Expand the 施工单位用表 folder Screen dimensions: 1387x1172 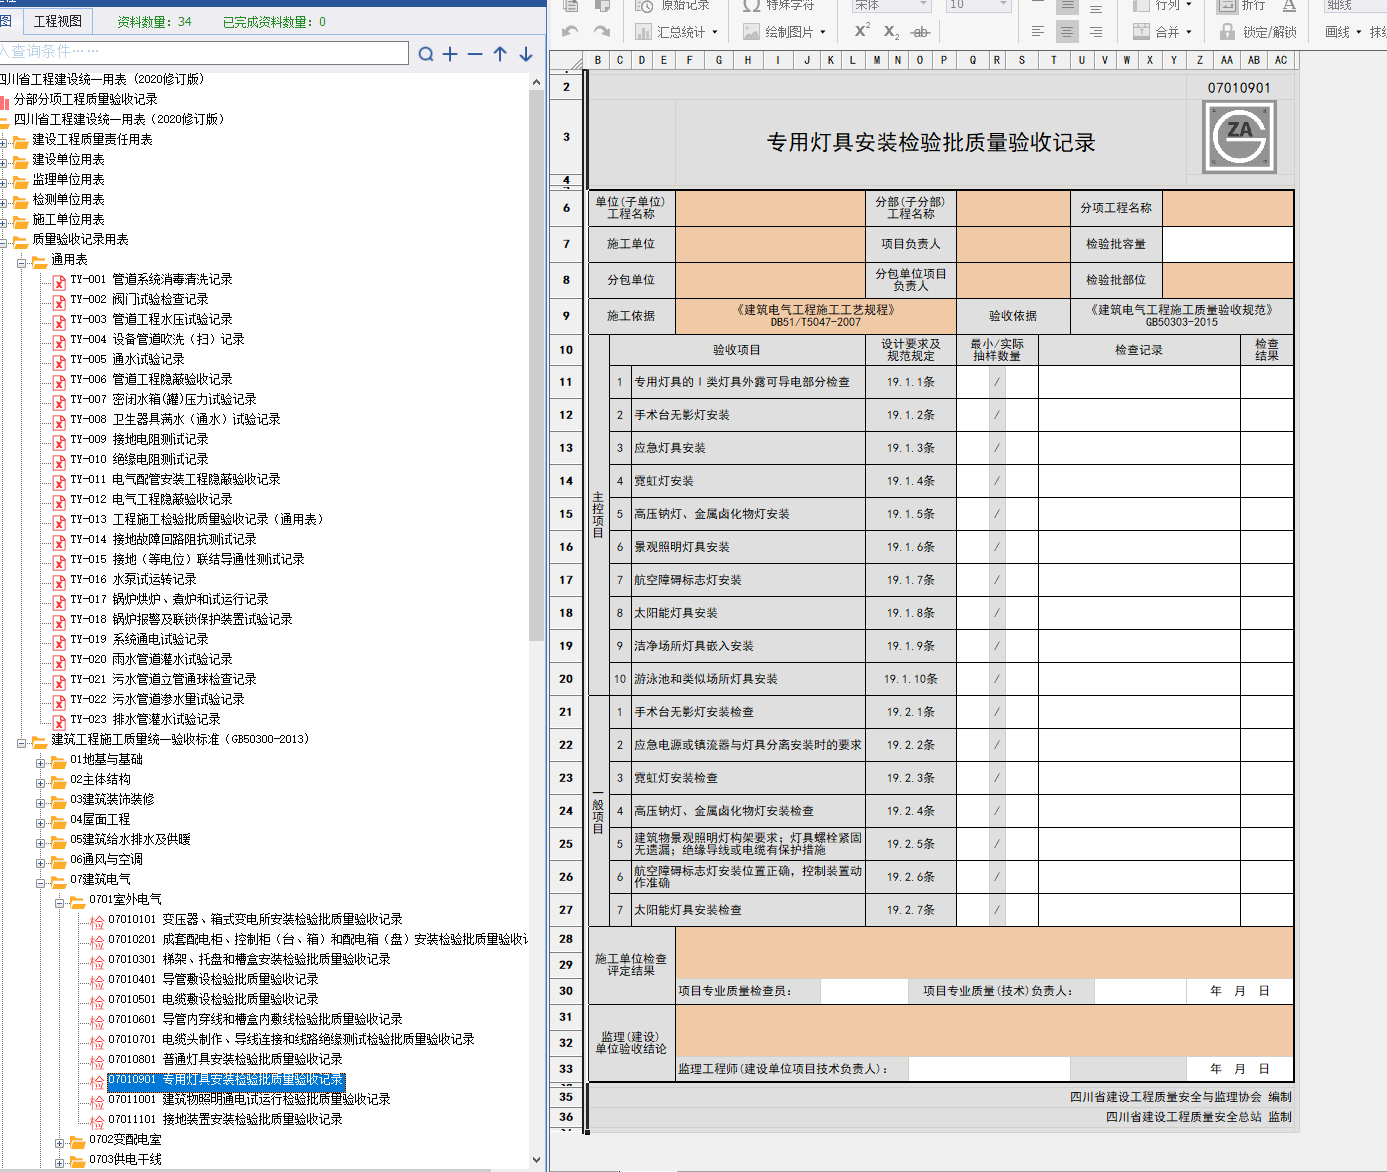pyautogui.click(x=4, y=222)
